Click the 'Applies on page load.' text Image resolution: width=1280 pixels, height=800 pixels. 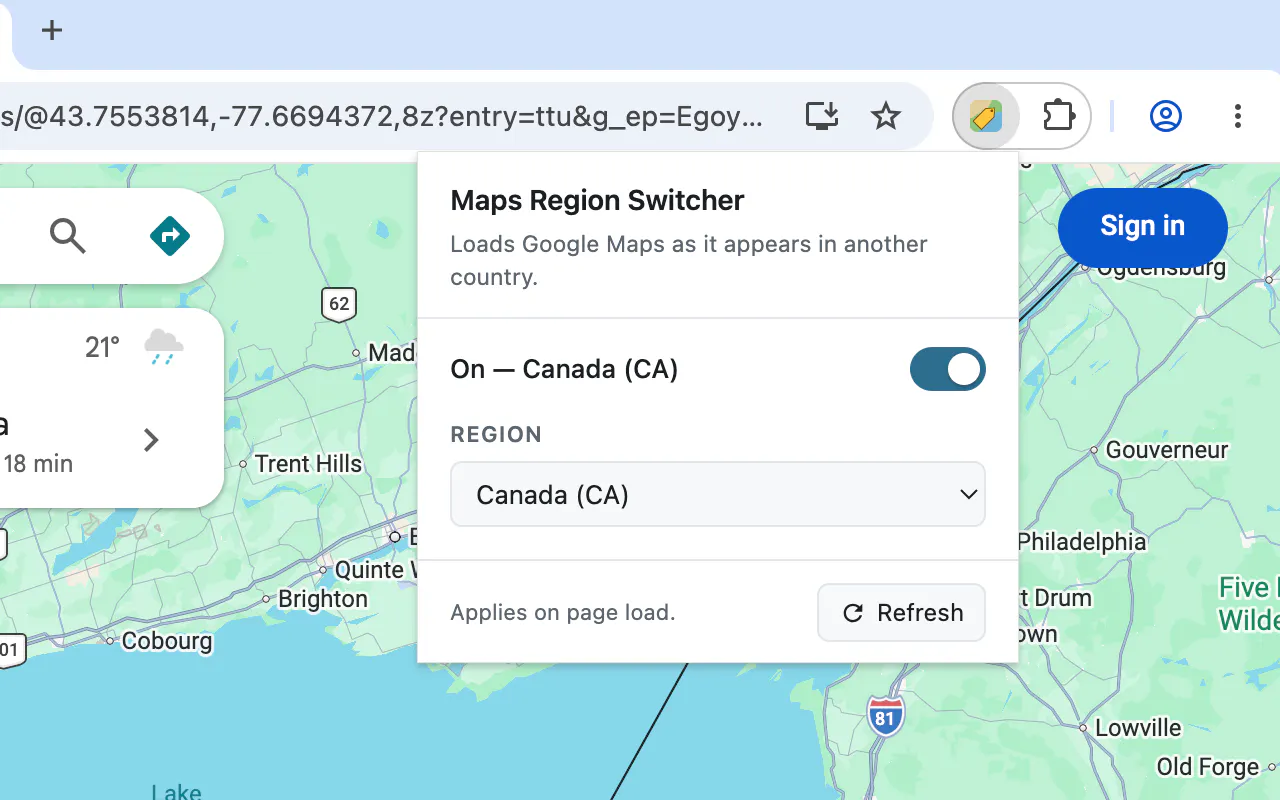tap(563, 612)
